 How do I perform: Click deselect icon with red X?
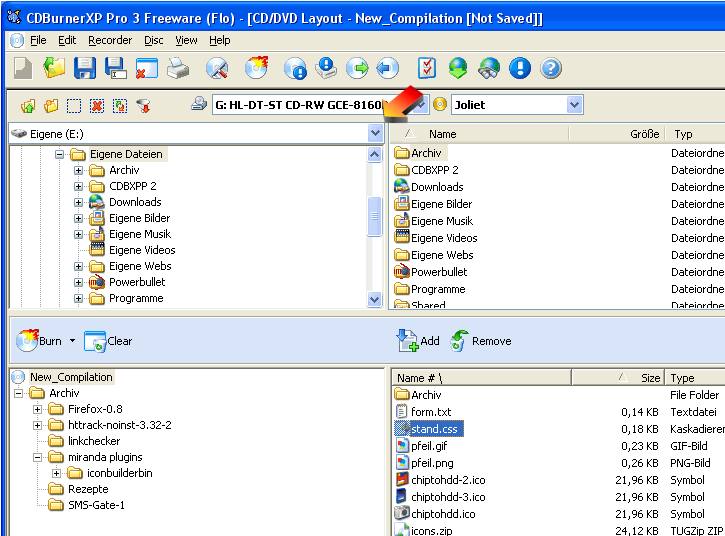97,106
